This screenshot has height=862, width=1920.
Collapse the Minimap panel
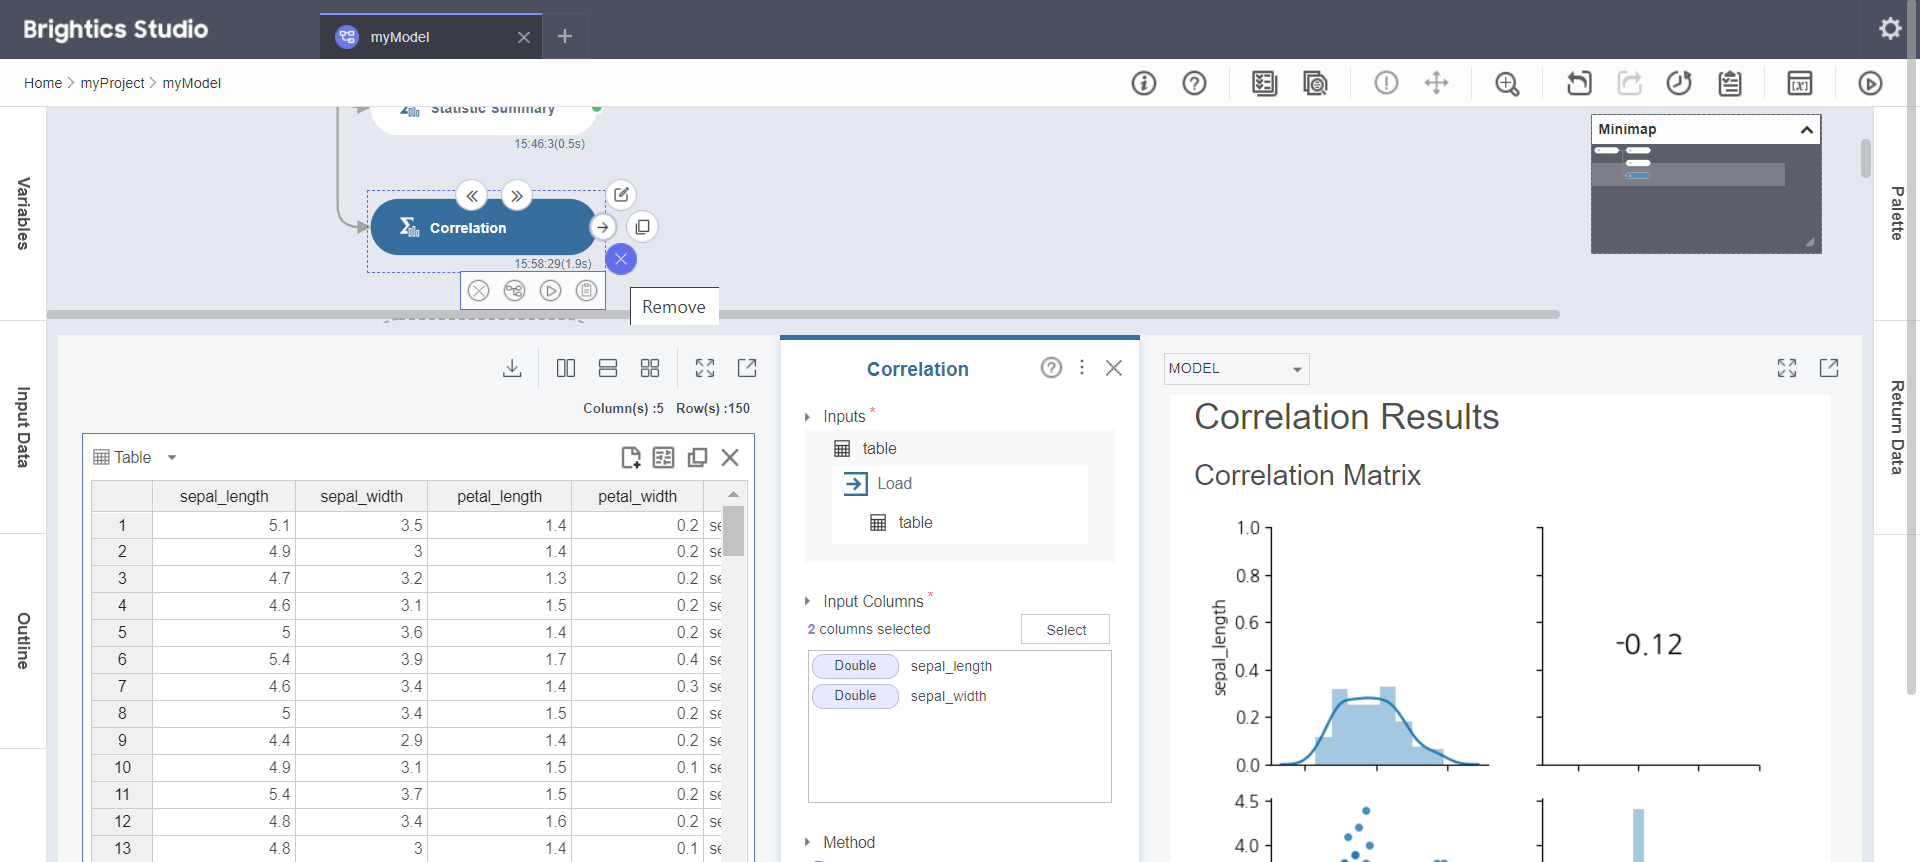(x=1807, y=129)
